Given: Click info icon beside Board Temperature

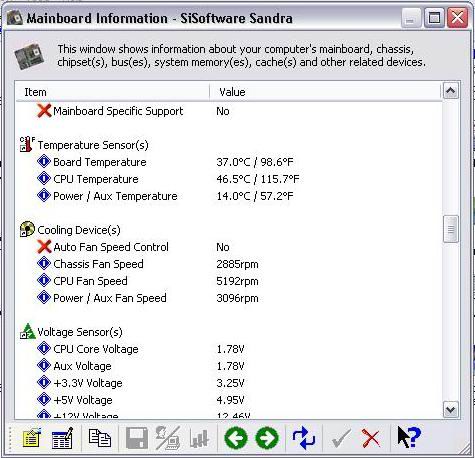Looking at the screenshot, I should tap(44, 162).
